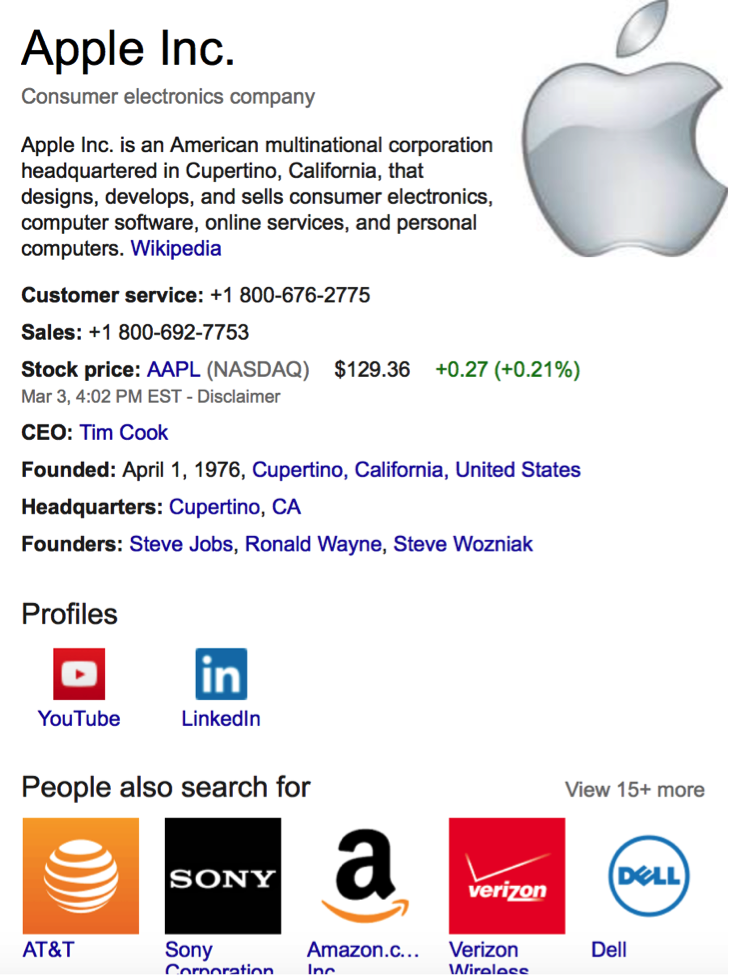Screen dimensions: 729x975
Task: Open the Wikipedia link
Action: tap(175, 248)
